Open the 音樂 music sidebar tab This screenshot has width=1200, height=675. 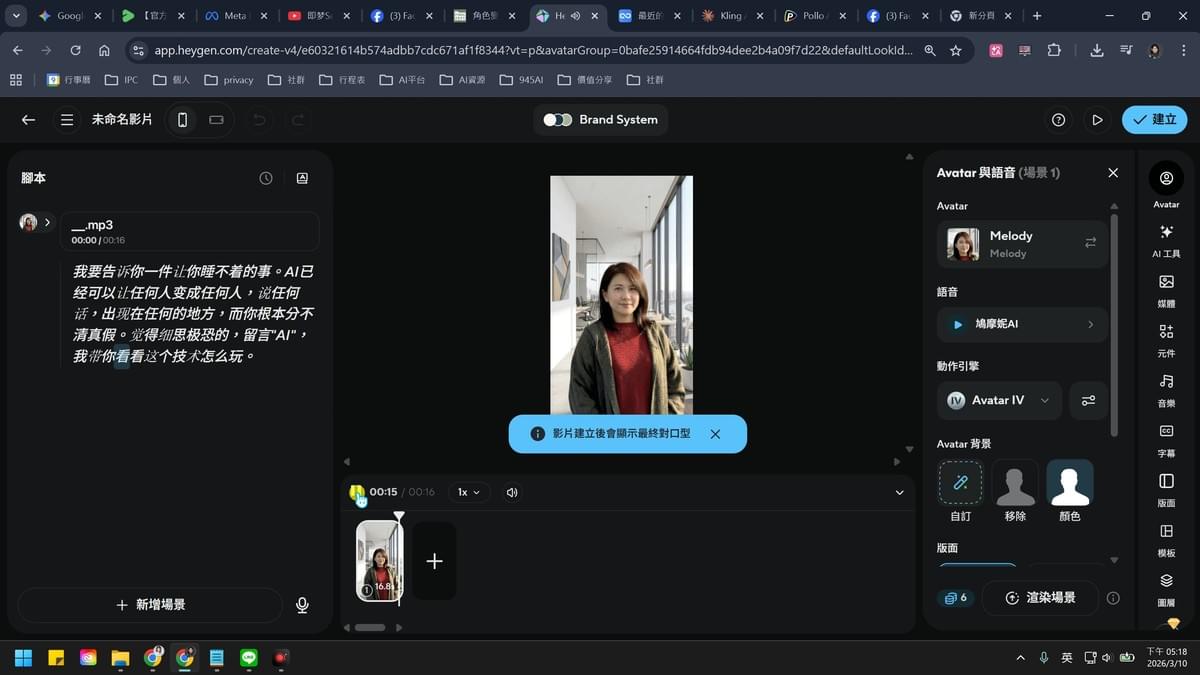[1166, 390]
